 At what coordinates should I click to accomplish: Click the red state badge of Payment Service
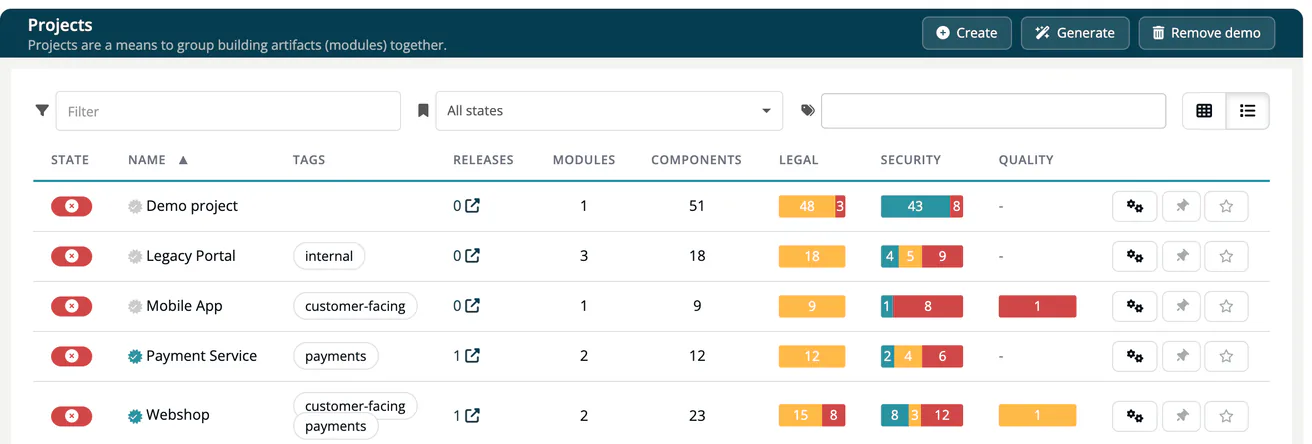tap(71, 356)
